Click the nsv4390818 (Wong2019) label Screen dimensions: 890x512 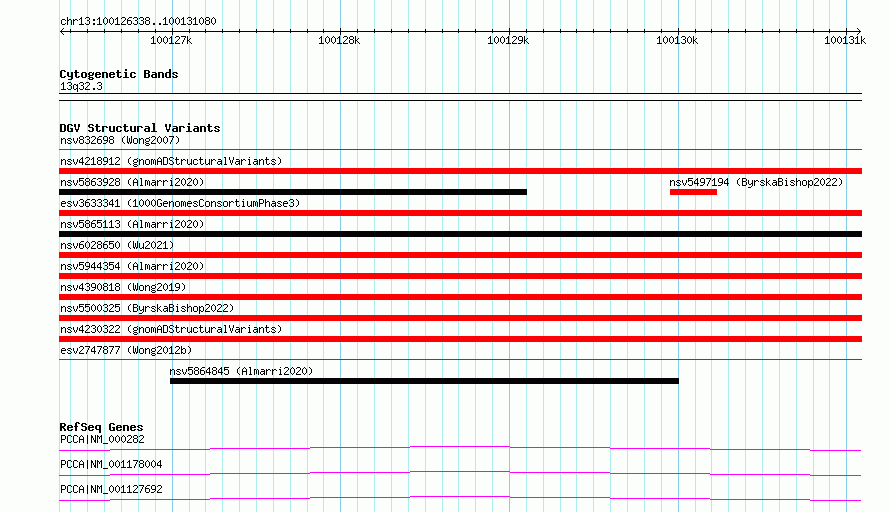point(123,287)
